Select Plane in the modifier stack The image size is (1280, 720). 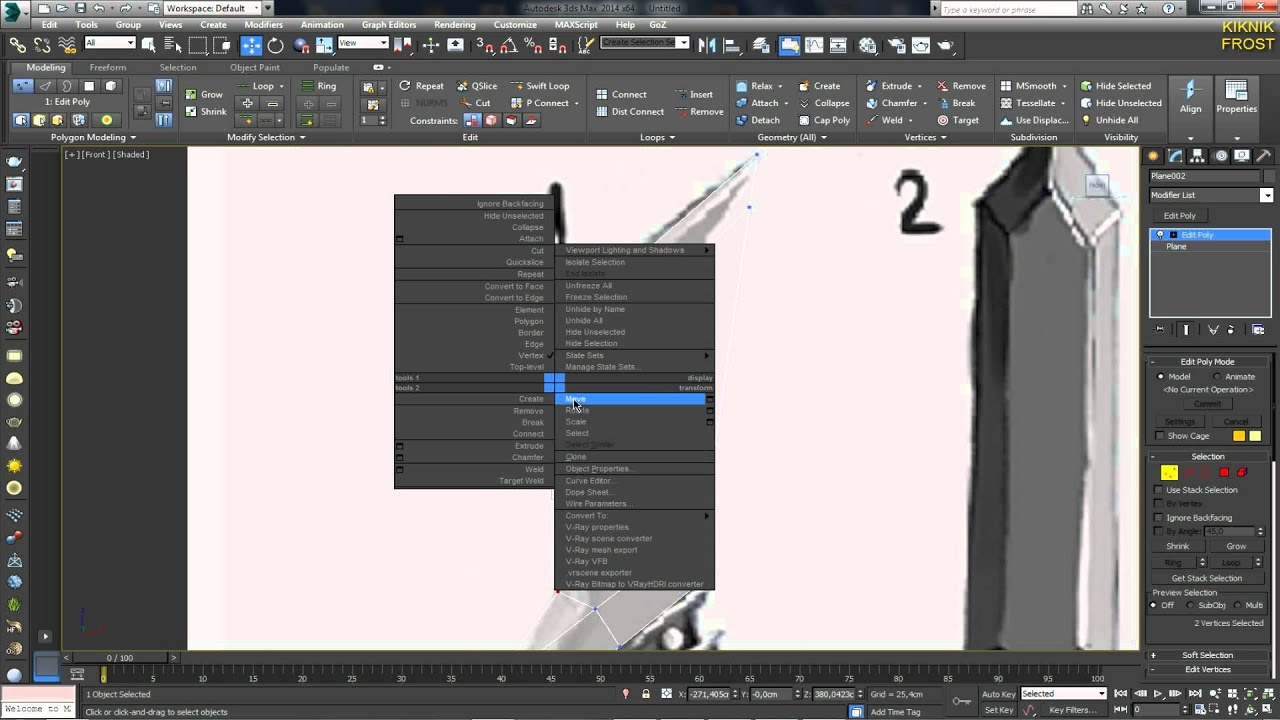[1176, 246]
